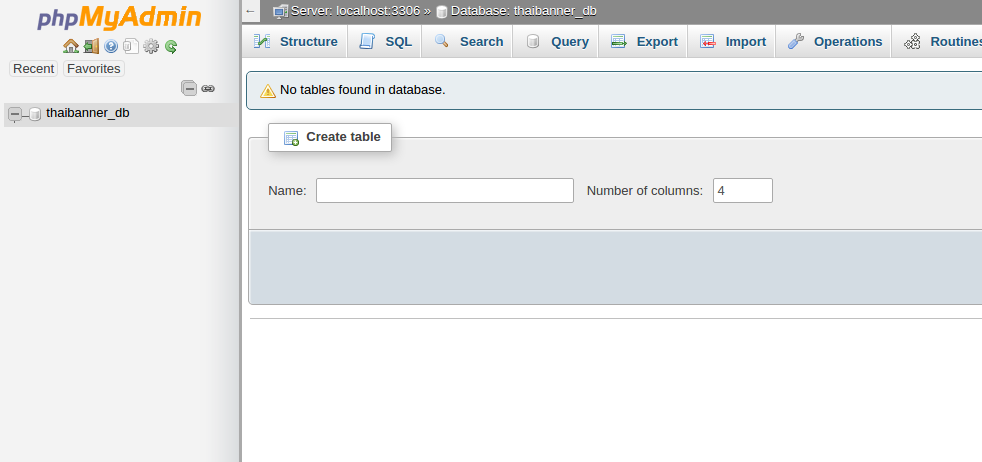Screen dimensions: 982x462
Task: Open the Structure tab
Action: click(x=296, y=41)
